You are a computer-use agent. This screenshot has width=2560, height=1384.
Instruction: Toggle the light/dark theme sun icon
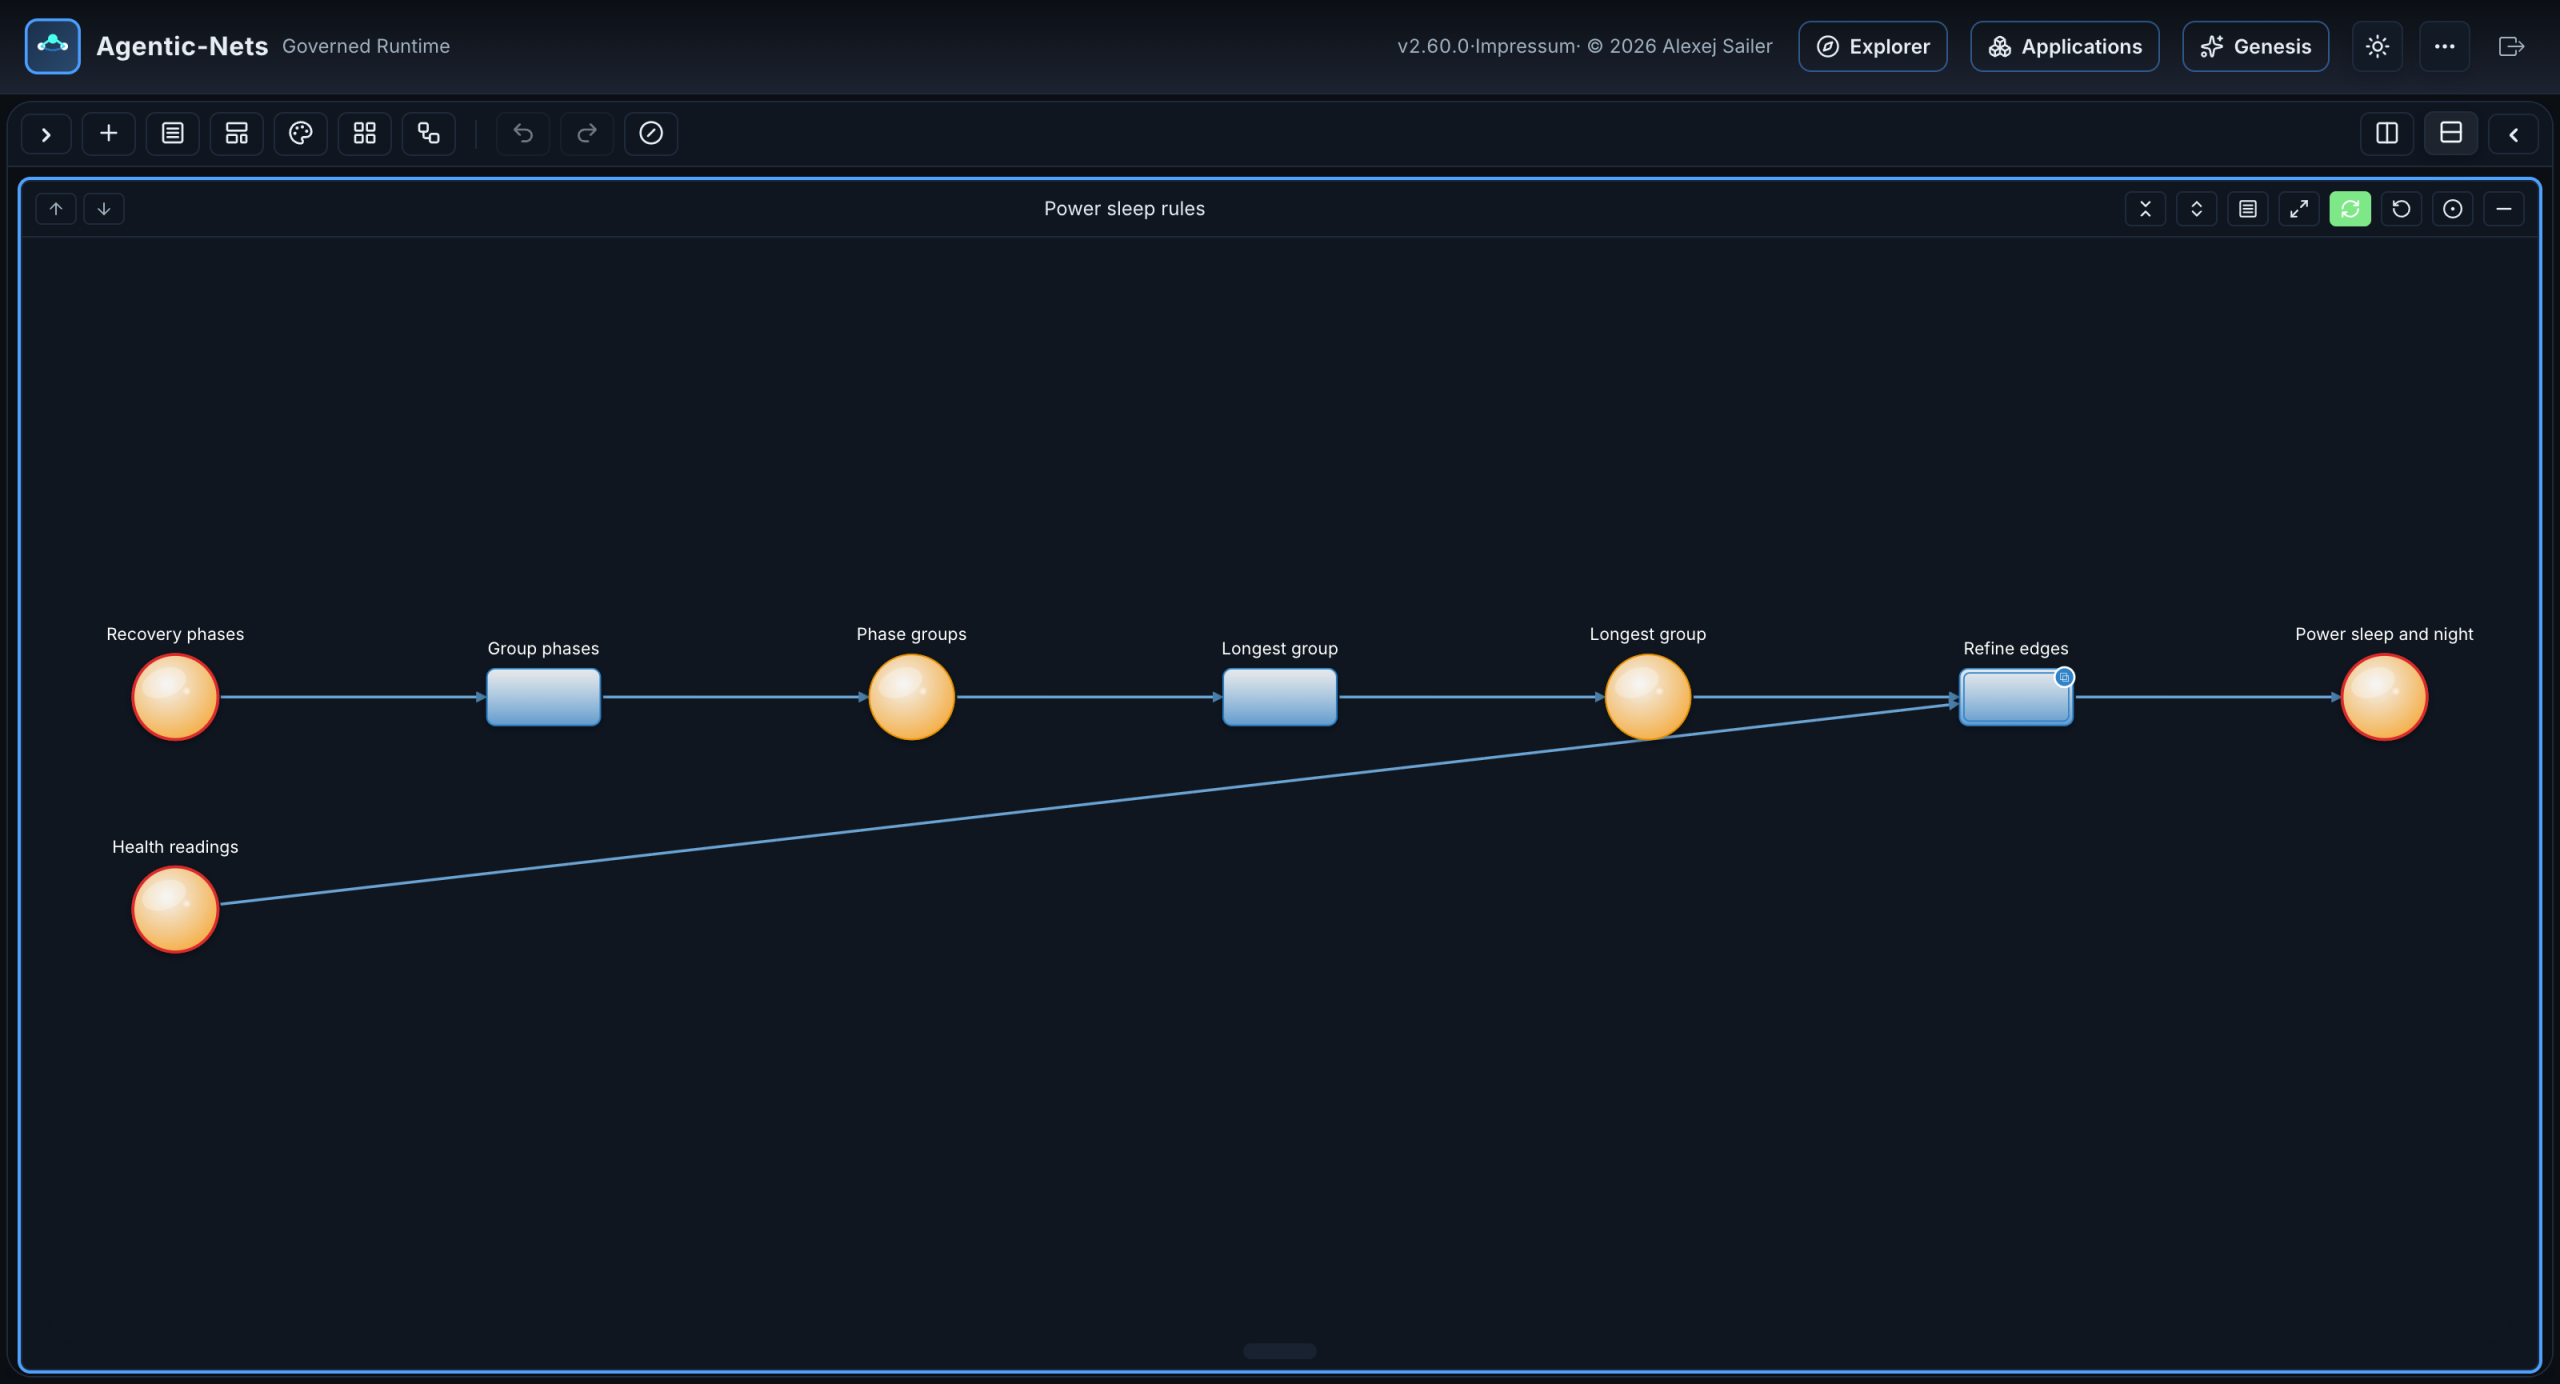click(2377, 46)
